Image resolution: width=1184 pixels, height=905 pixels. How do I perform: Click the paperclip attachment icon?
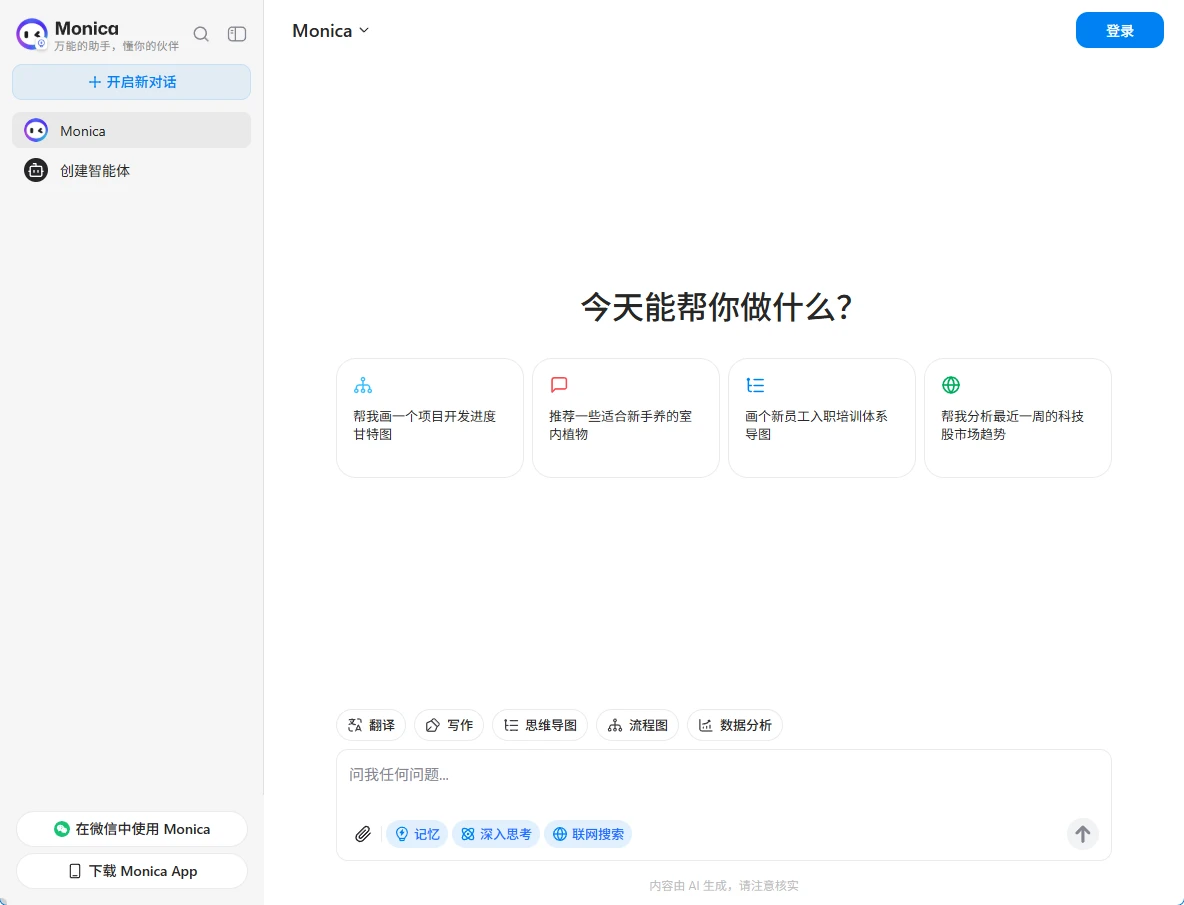[363, 834]
